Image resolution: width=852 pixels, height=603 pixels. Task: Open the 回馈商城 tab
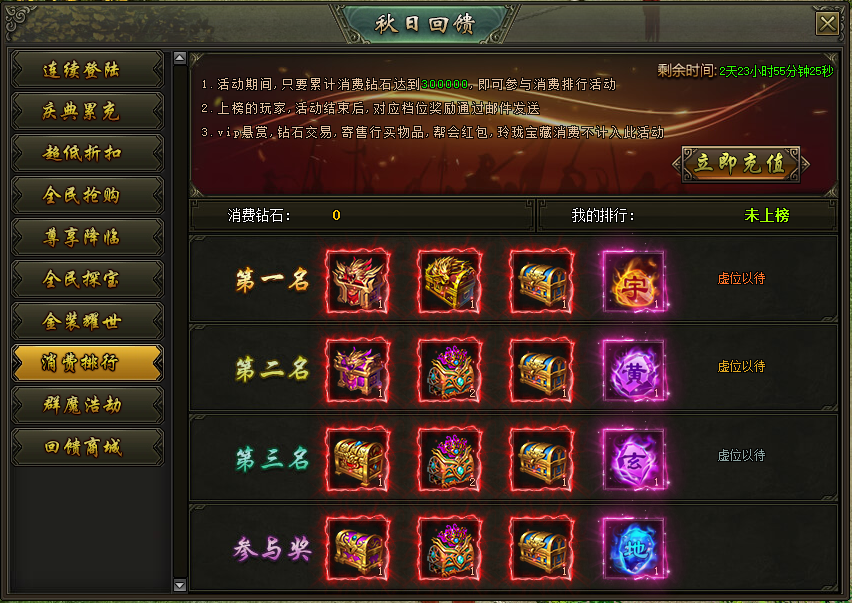pos(87,447)
